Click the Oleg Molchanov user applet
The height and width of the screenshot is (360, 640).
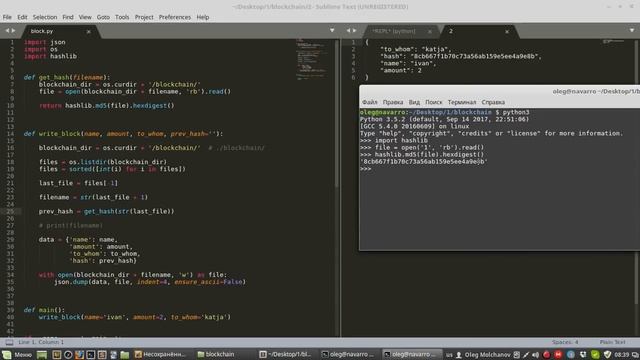tap(483, 355)
